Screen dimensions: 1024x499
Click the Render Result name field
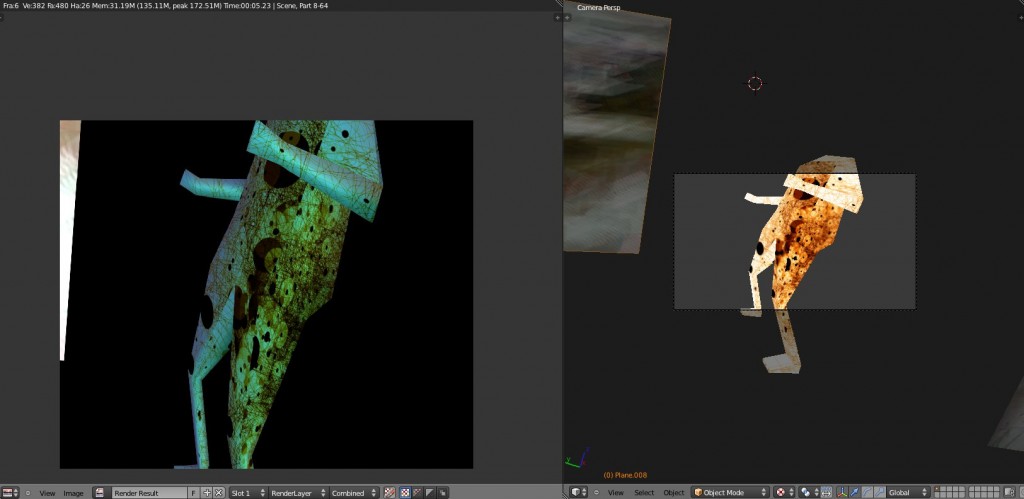[150, 493]
